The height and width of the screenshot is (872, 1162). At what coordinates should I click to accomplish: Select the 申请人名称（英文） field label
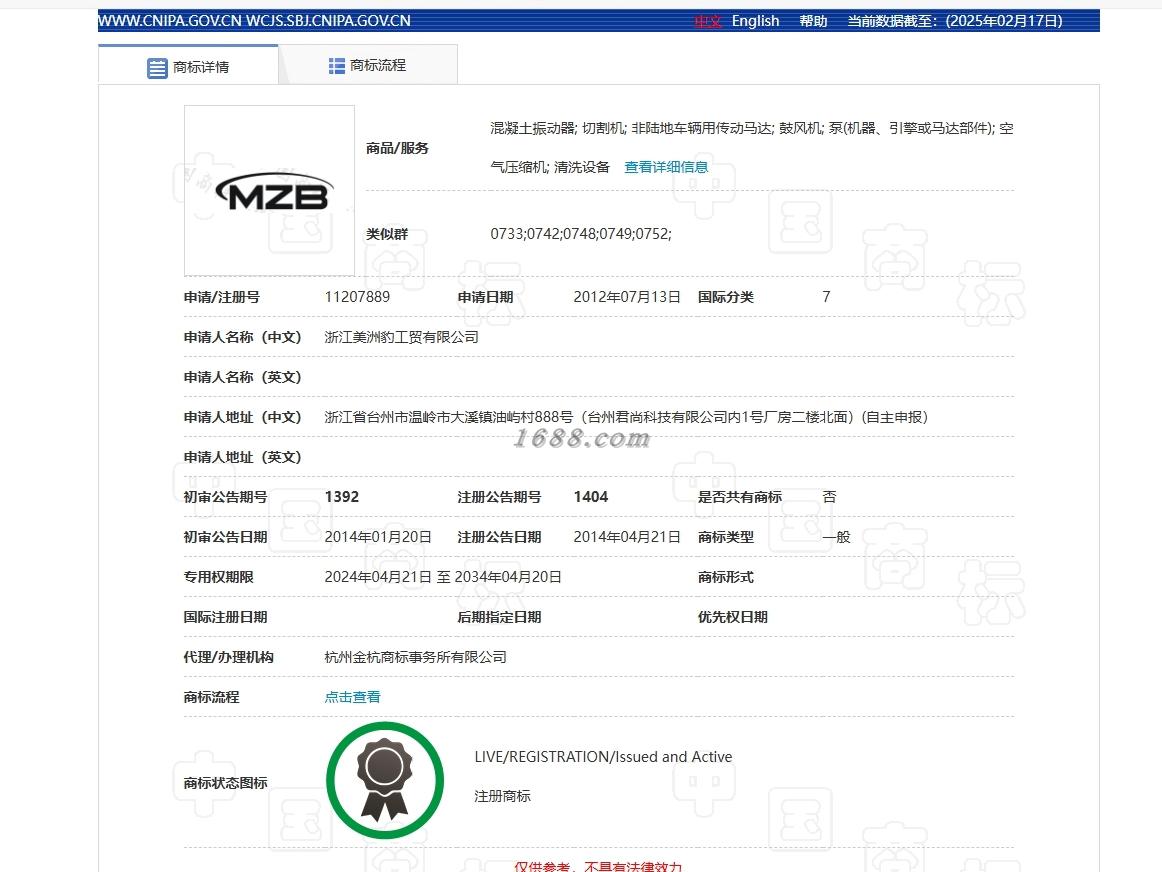click(242, 377)
